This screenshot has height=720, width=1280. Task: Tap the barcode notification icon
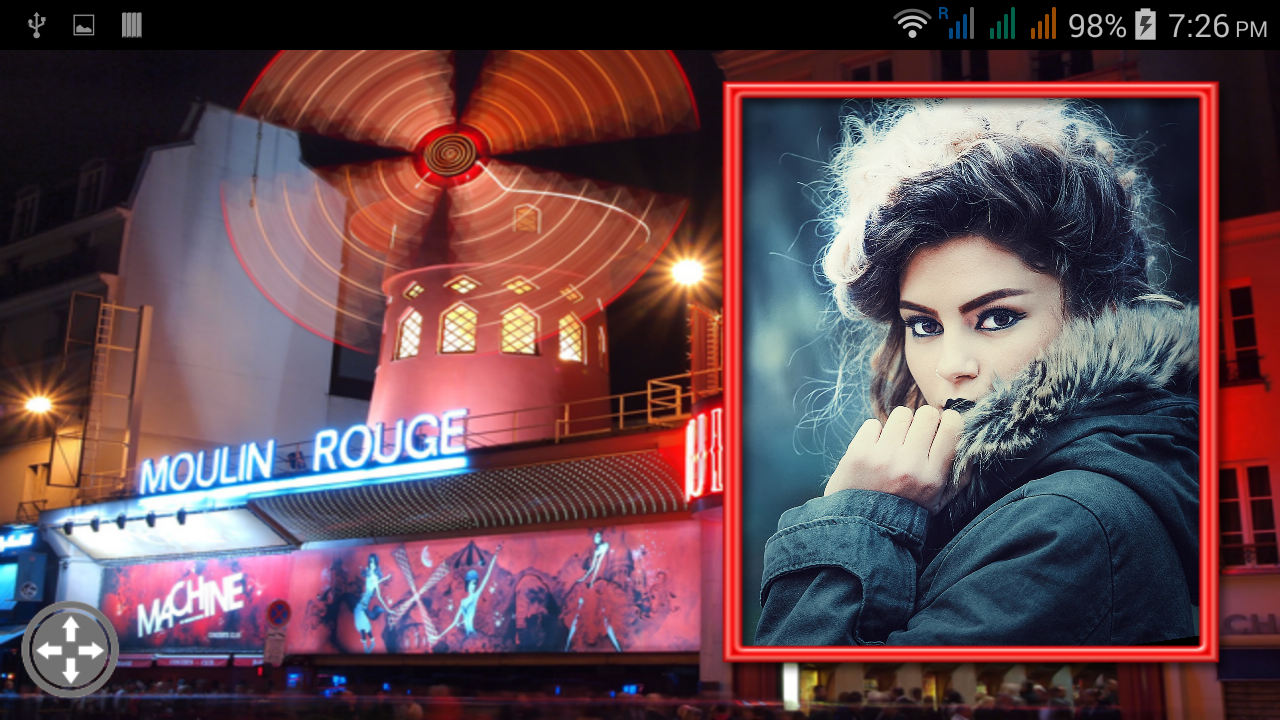[x=132, y=25]
